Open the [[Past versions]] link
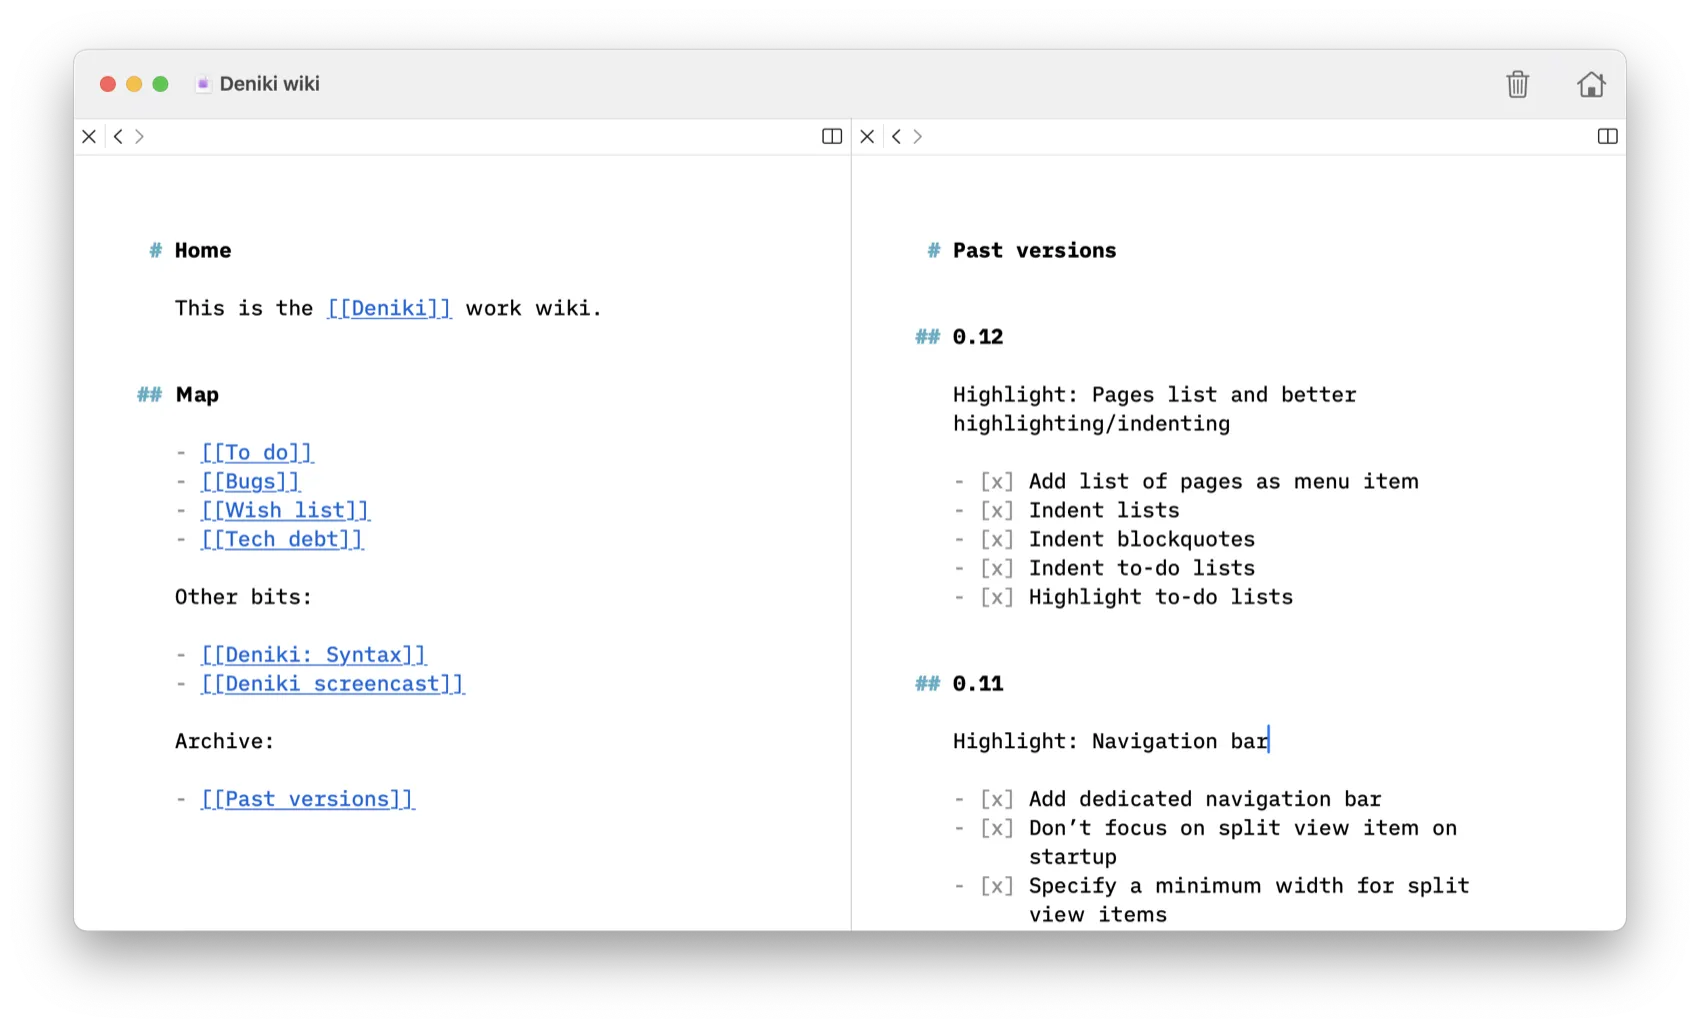This screenshot has height=1028, width=1700. [x=307, y=799]
